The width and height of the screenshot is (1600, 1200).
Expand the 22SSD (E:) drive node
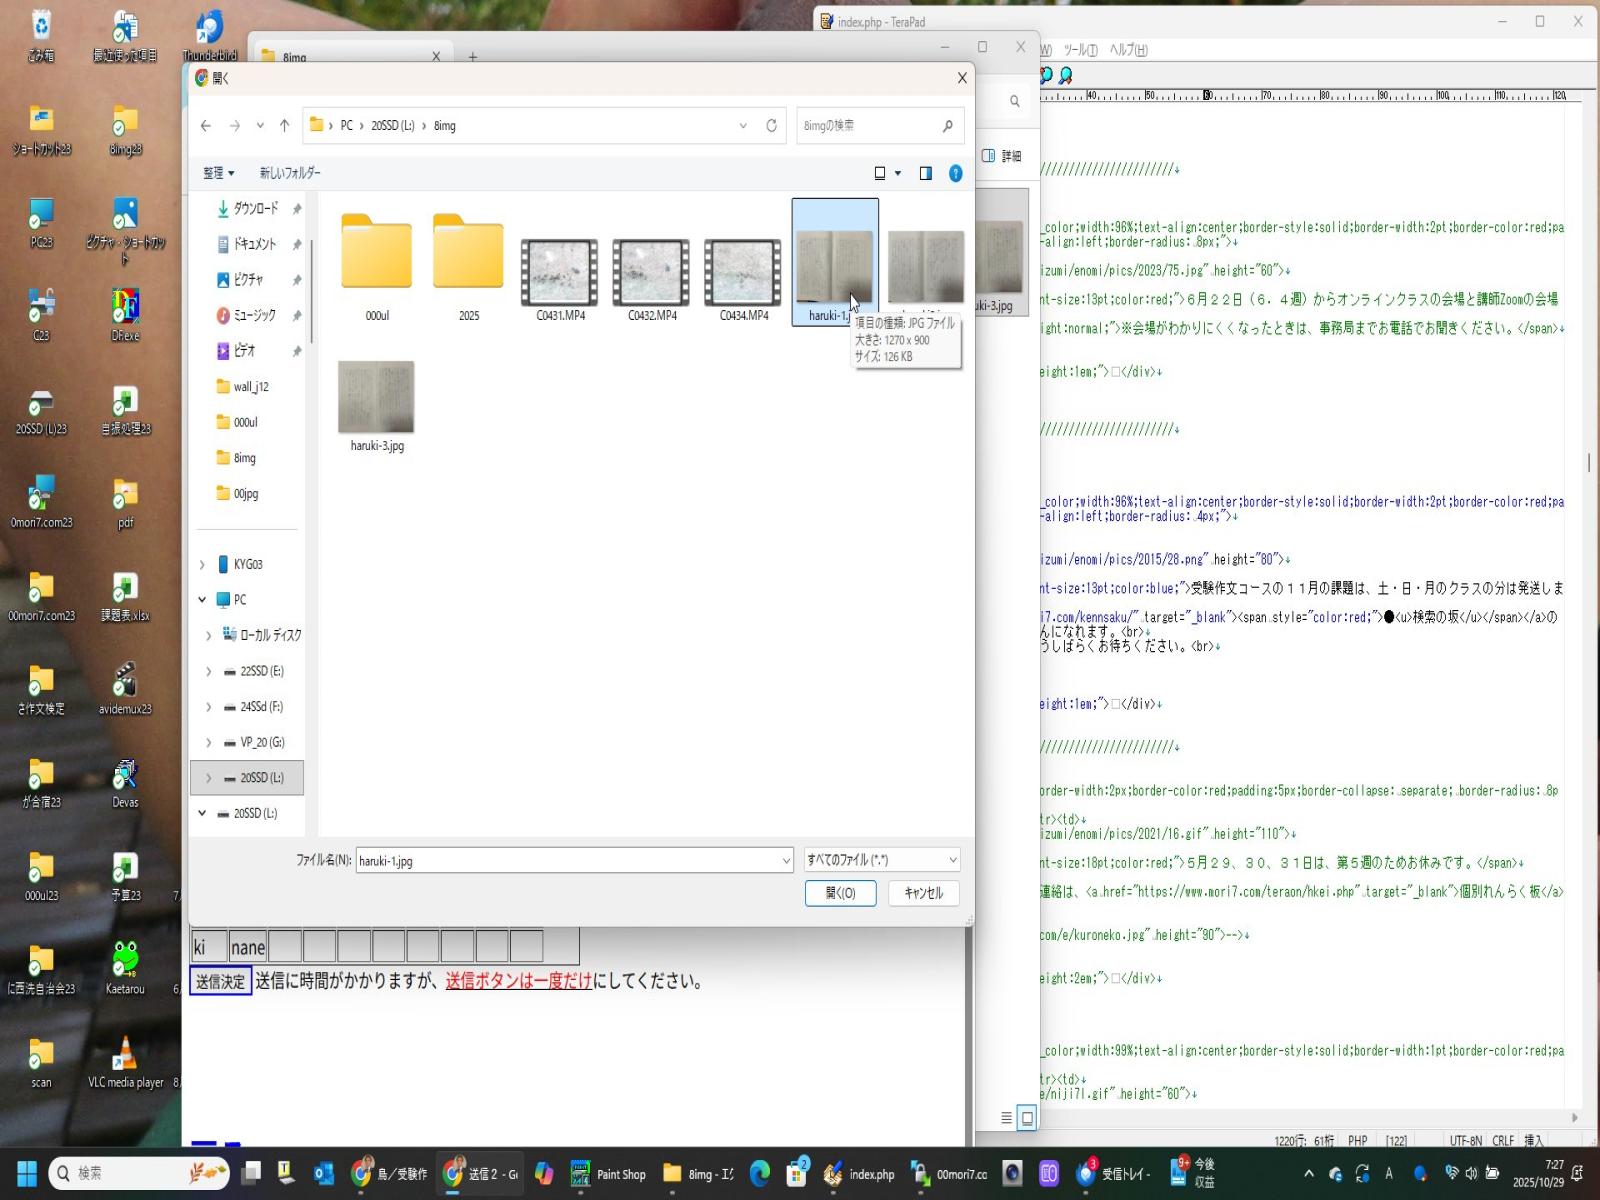point(208,671)
